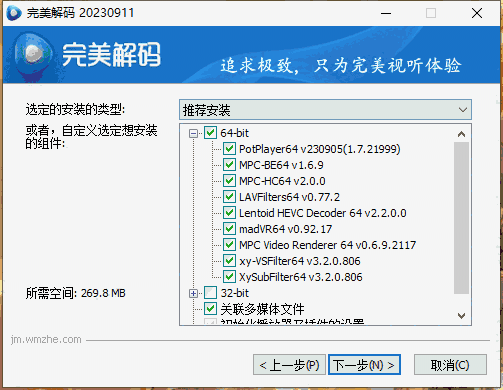Select the XySubFilter64 v3.2.0.806 row label
This screenshot has height=390, width=503.
point(301,277)
